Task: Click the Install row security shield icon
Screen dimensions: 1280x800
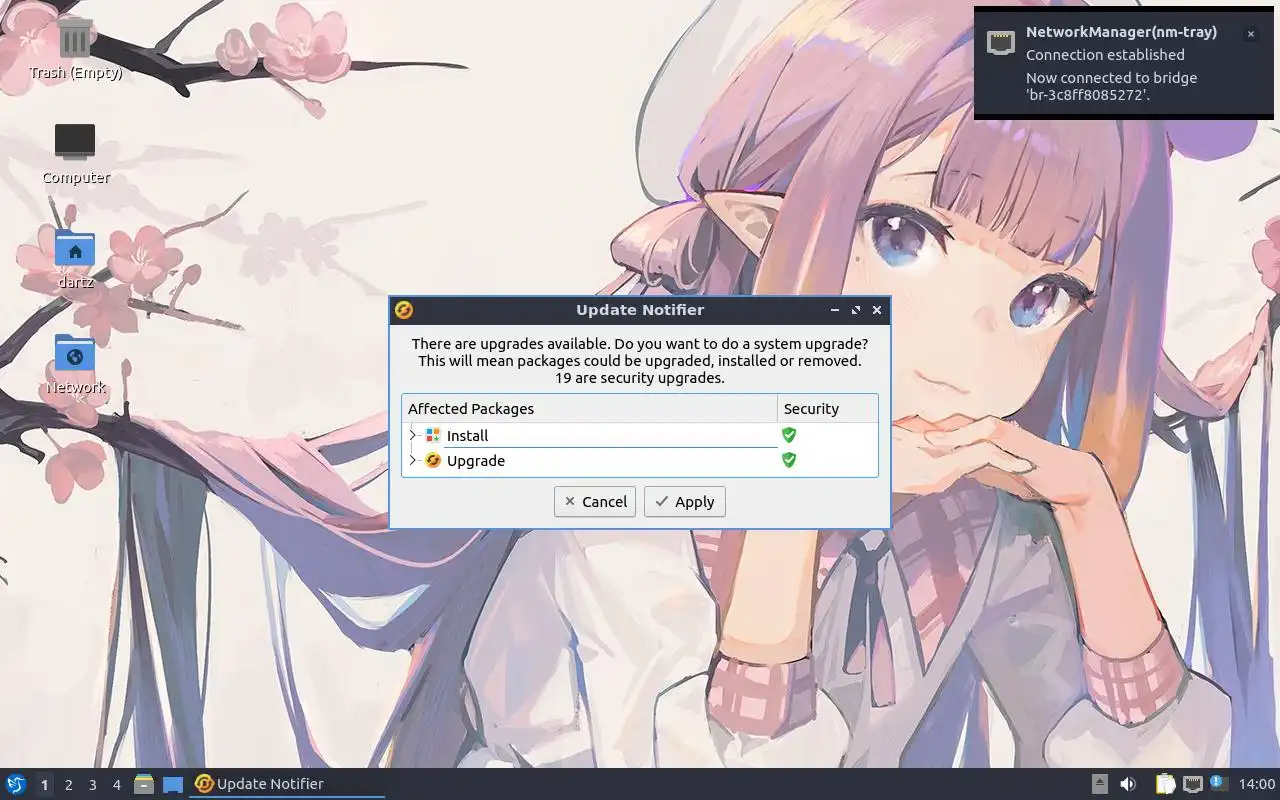Action: tap(789, 435)
